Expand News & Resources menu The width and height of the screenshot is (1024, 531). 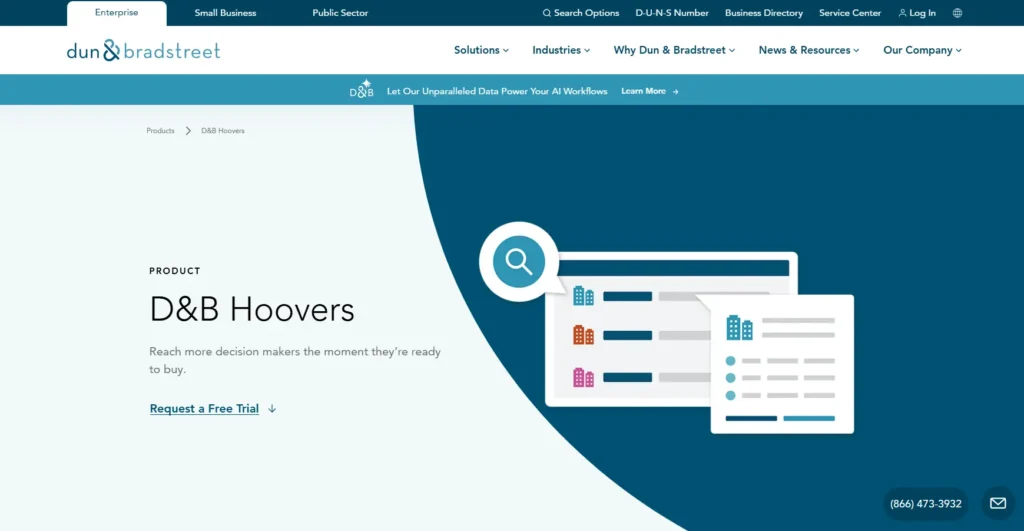point(808,50)
